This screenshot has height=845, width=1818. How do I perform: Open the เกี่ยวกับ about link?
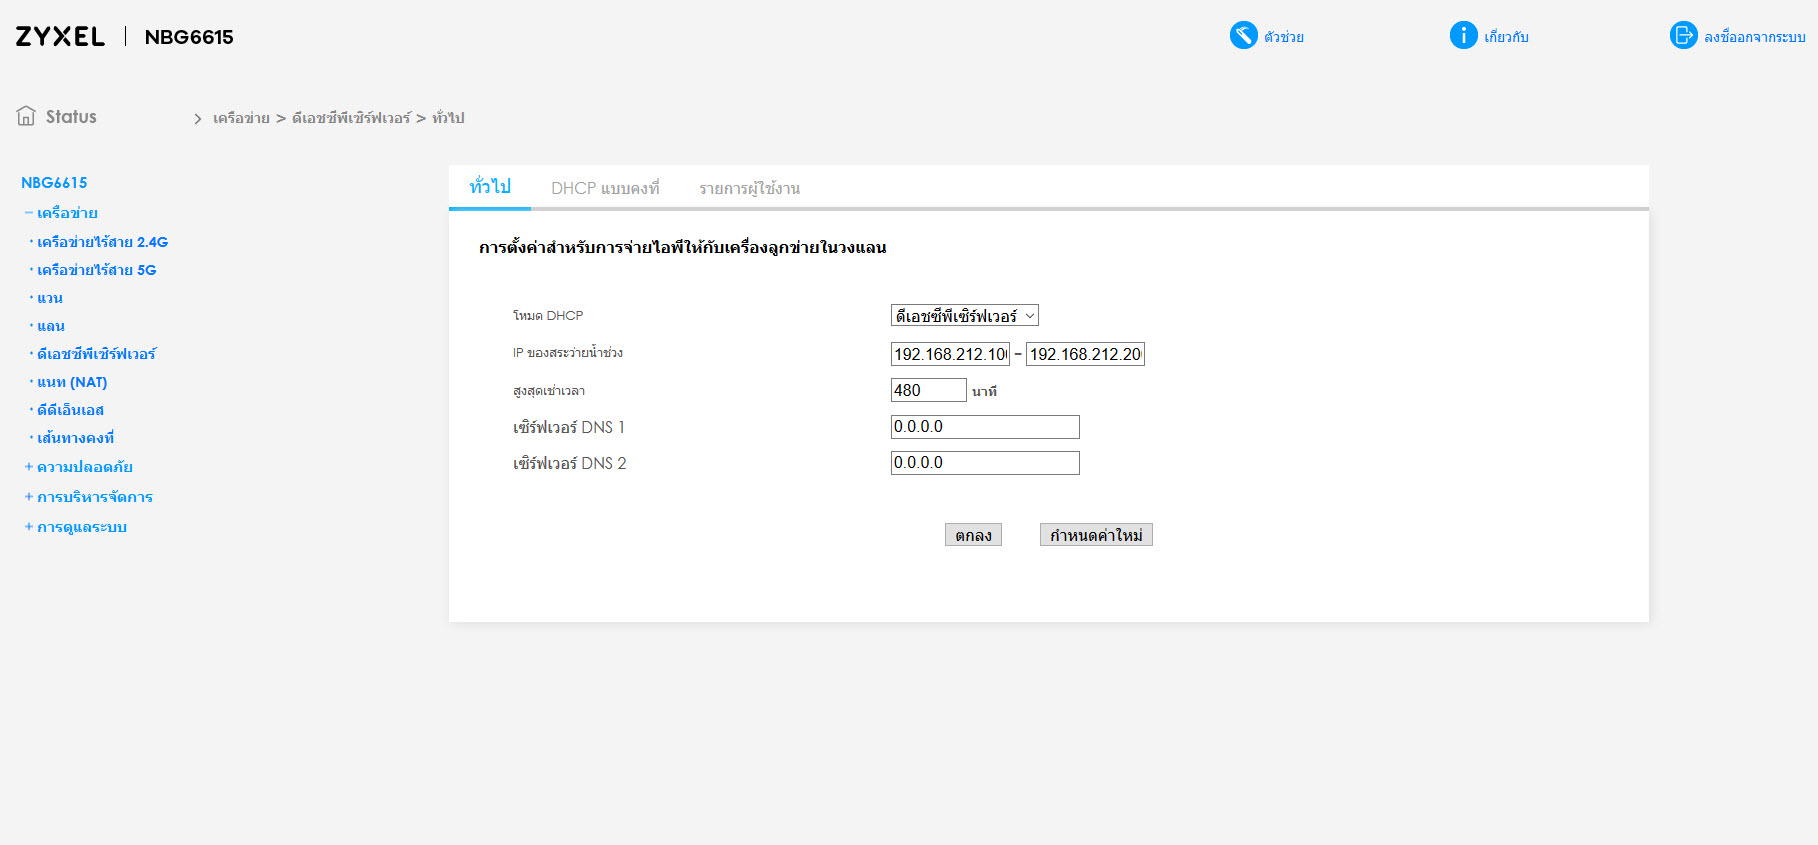pos(1506,37)
